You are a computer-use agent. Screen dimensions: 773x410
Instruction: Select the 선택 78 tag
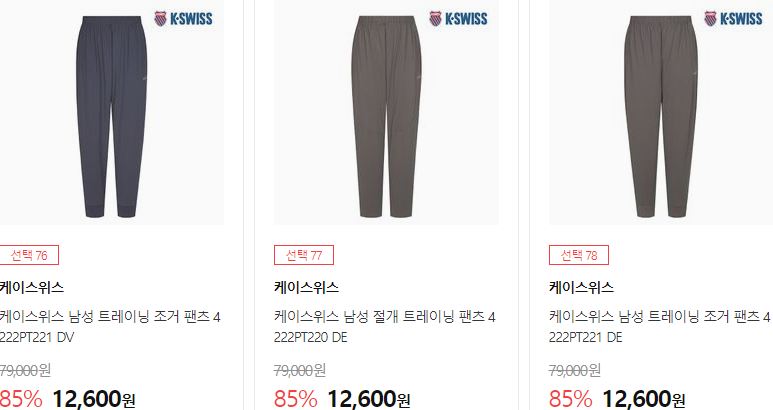pos(579,255)
